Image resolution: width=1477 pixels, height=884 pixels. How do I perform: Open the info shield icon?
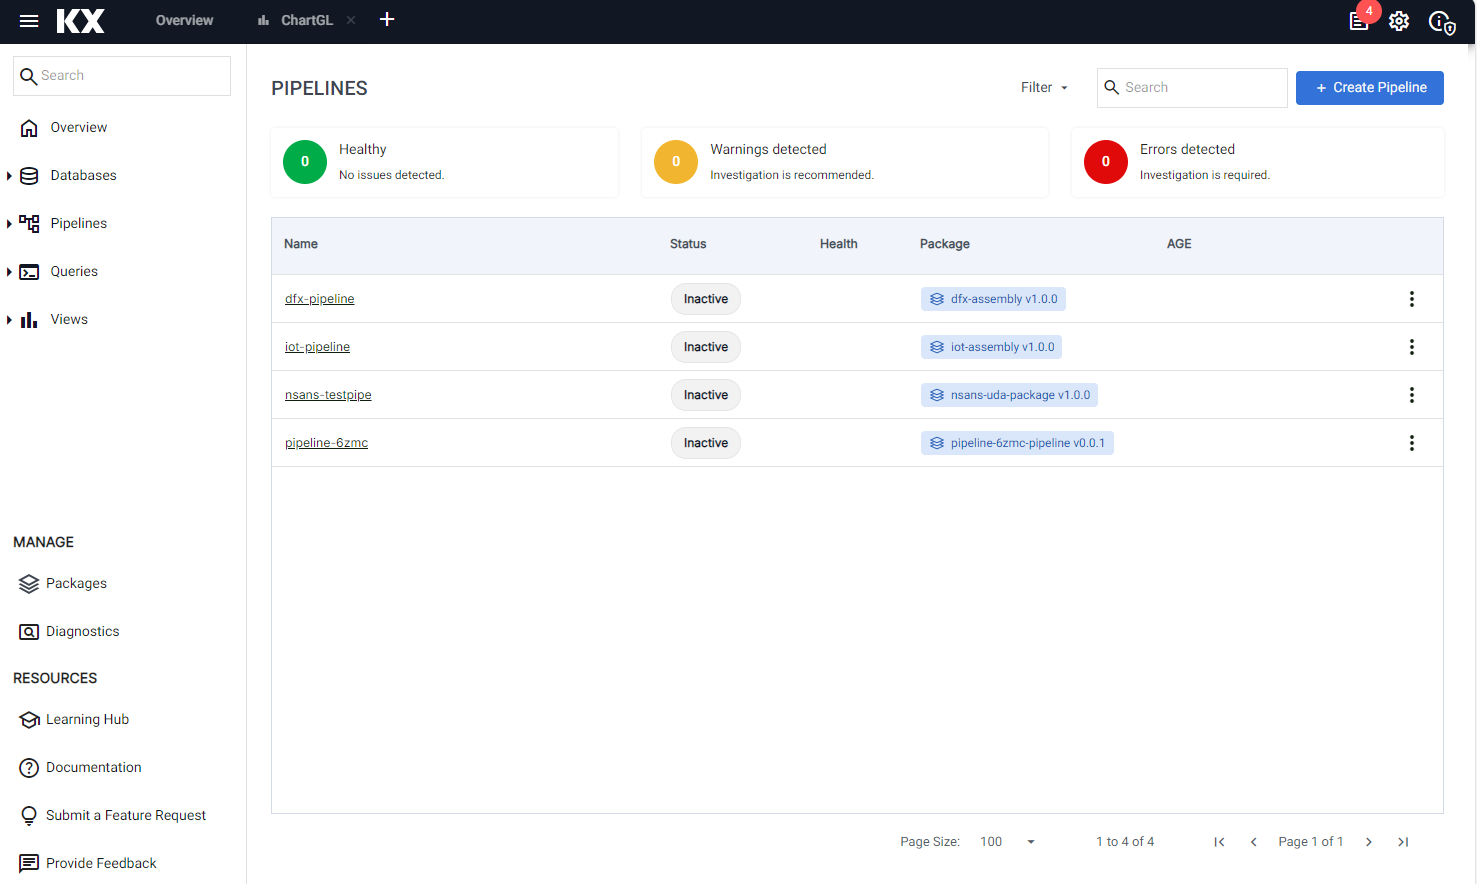[1441, 21]
